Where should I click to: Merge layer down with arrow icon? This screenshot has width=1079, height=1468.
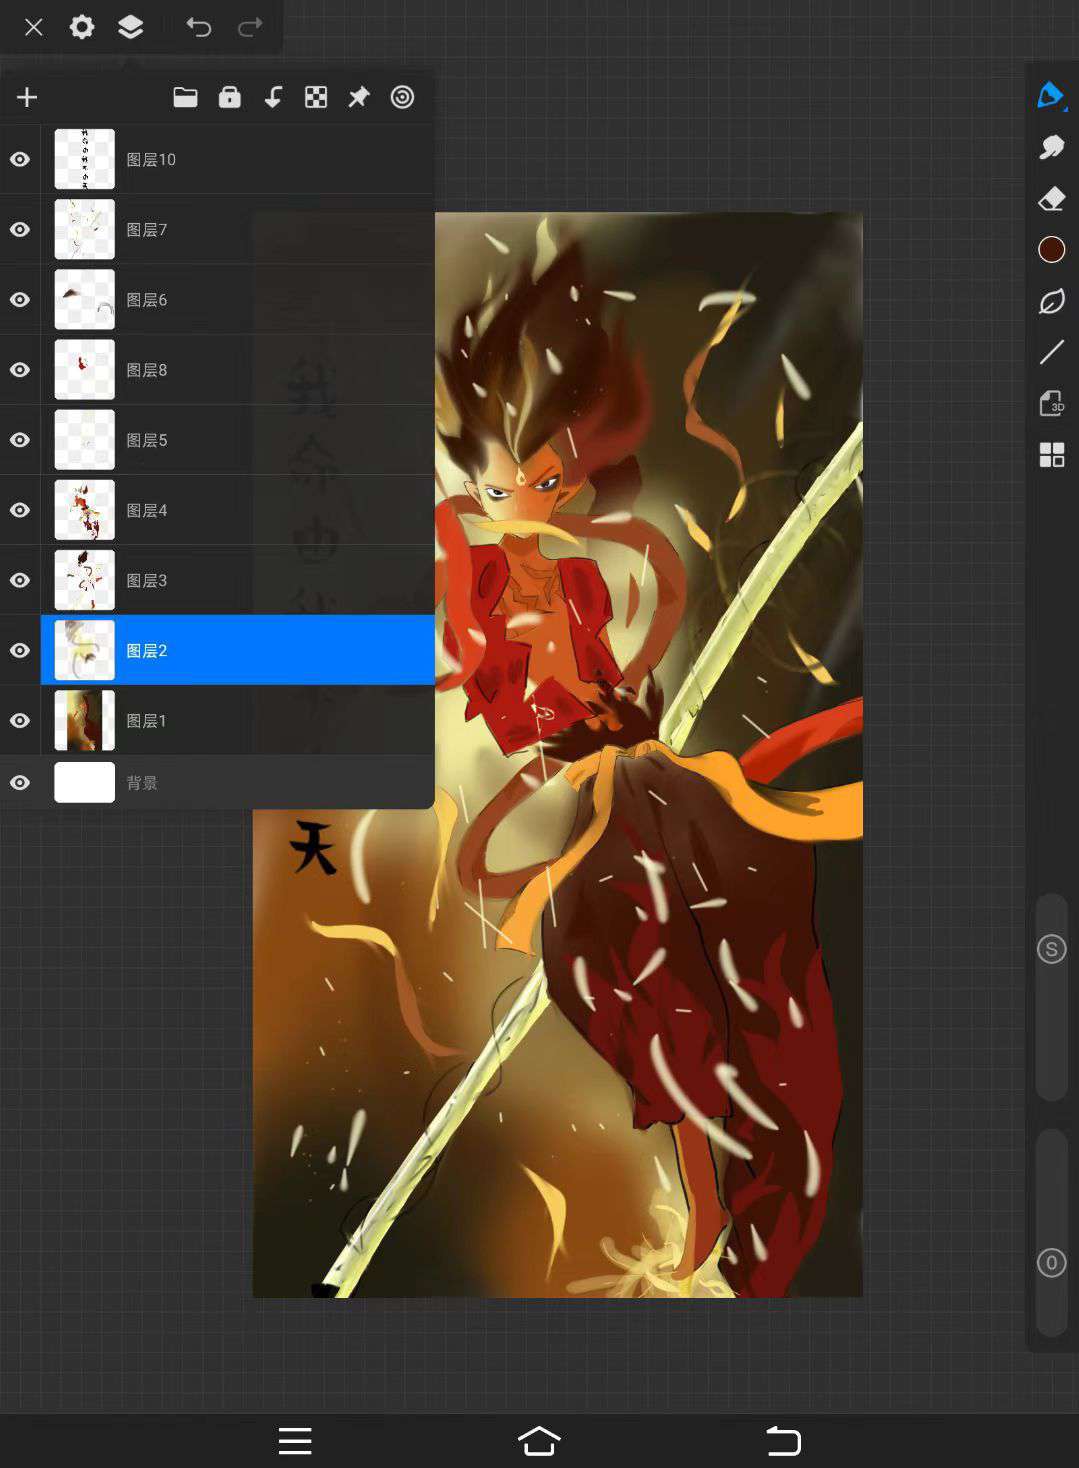click(x=273, y=97)
